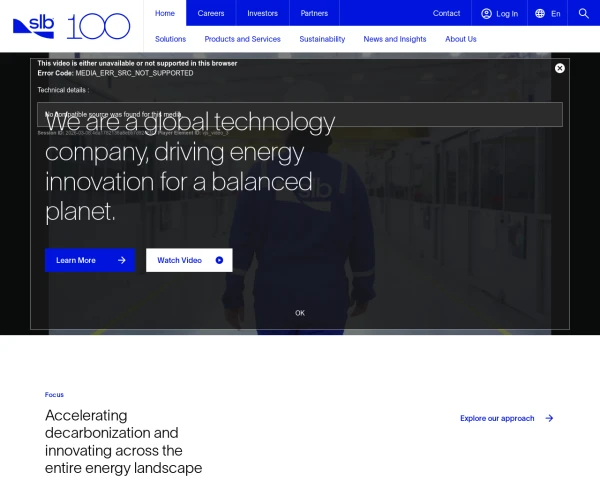600x480 pixels.
Task: Click the technical details message box
Action: click(300, 114)
